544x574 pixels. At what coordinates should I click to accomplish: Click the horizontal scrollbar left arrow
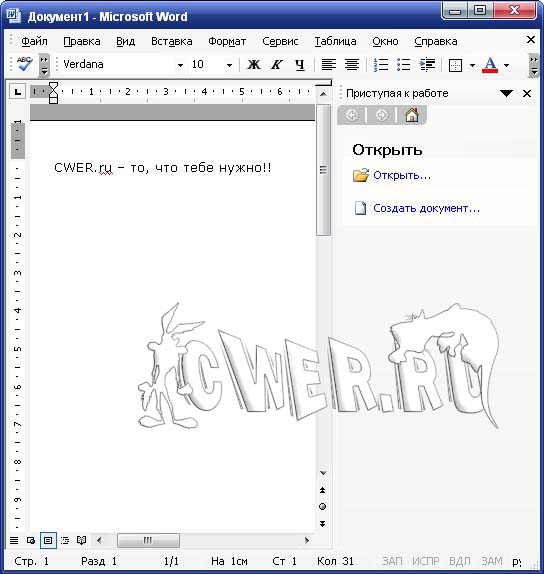tap(99, 540)
